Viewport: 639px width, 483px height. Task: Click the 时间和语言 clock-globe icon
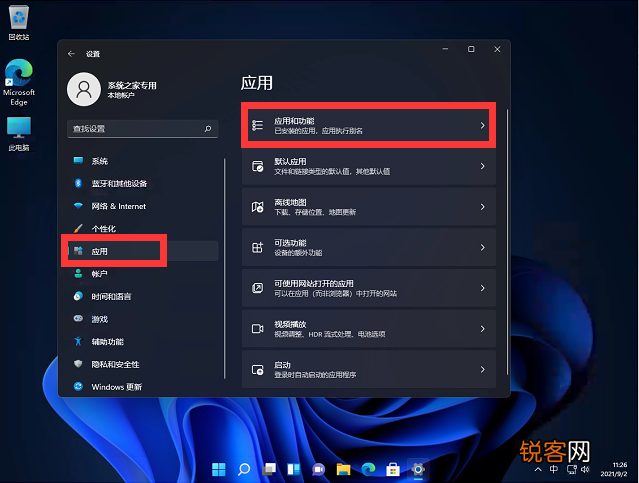tap(78, 296)
